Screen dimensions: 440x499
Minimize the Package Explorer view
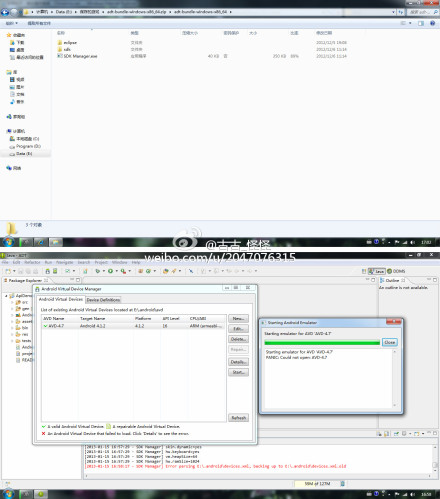click(72, 280)
